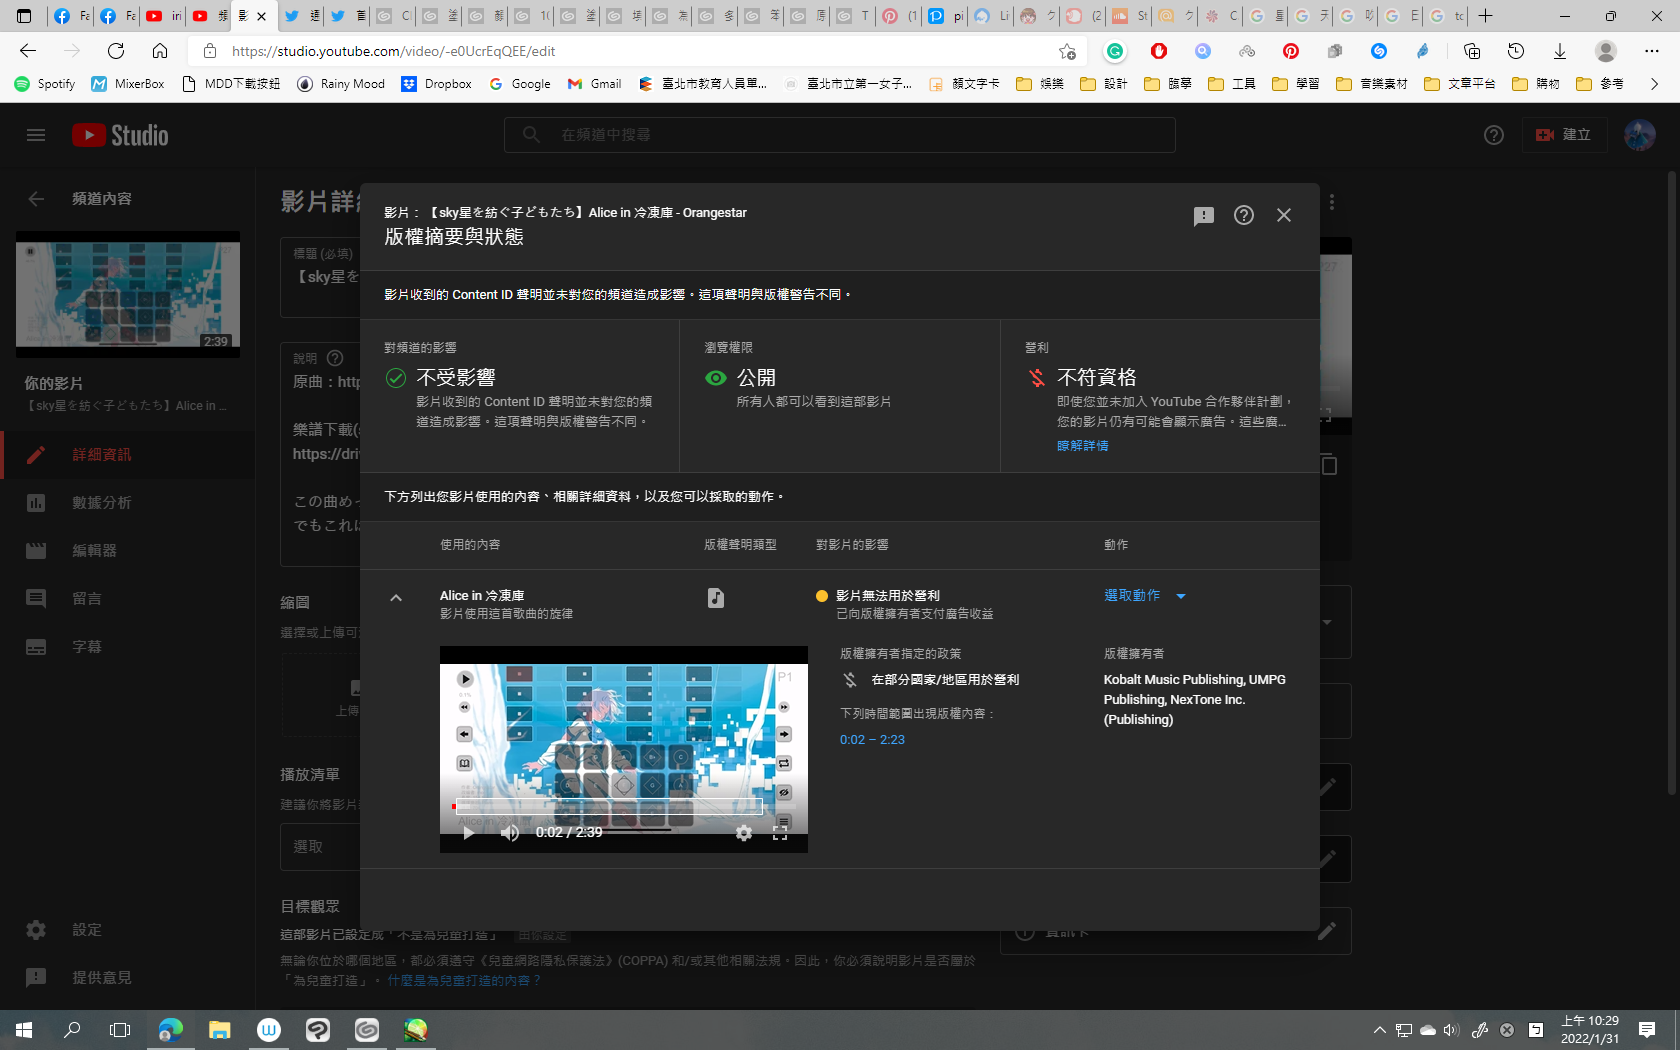1680x1050 pixels.
Task: Close the active YouTube Studio tab
Action: (262, 16)
